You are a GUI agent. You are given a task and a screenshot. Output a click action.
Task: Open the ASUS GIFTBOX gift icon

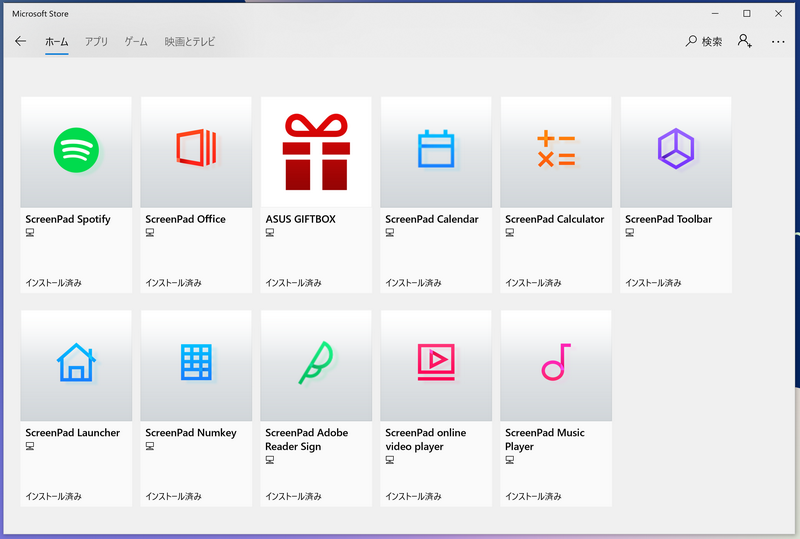coord(316,152)
